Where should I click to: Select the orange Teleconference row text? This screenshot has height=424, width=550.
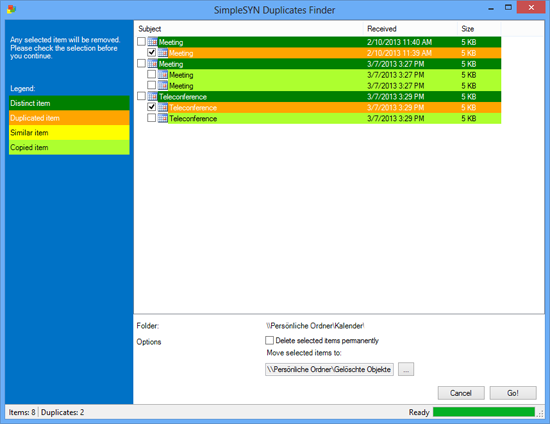click(193, 108)
